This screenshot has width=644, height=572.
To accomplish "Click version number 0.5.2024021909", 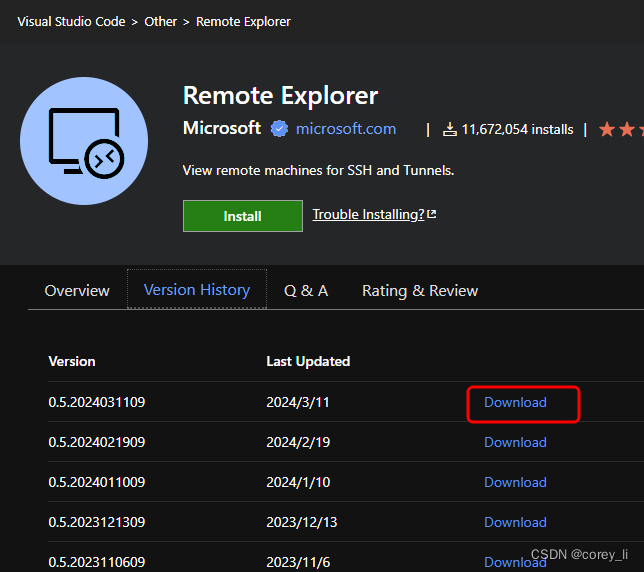I will pyautogui.click(x=97, y=442).
